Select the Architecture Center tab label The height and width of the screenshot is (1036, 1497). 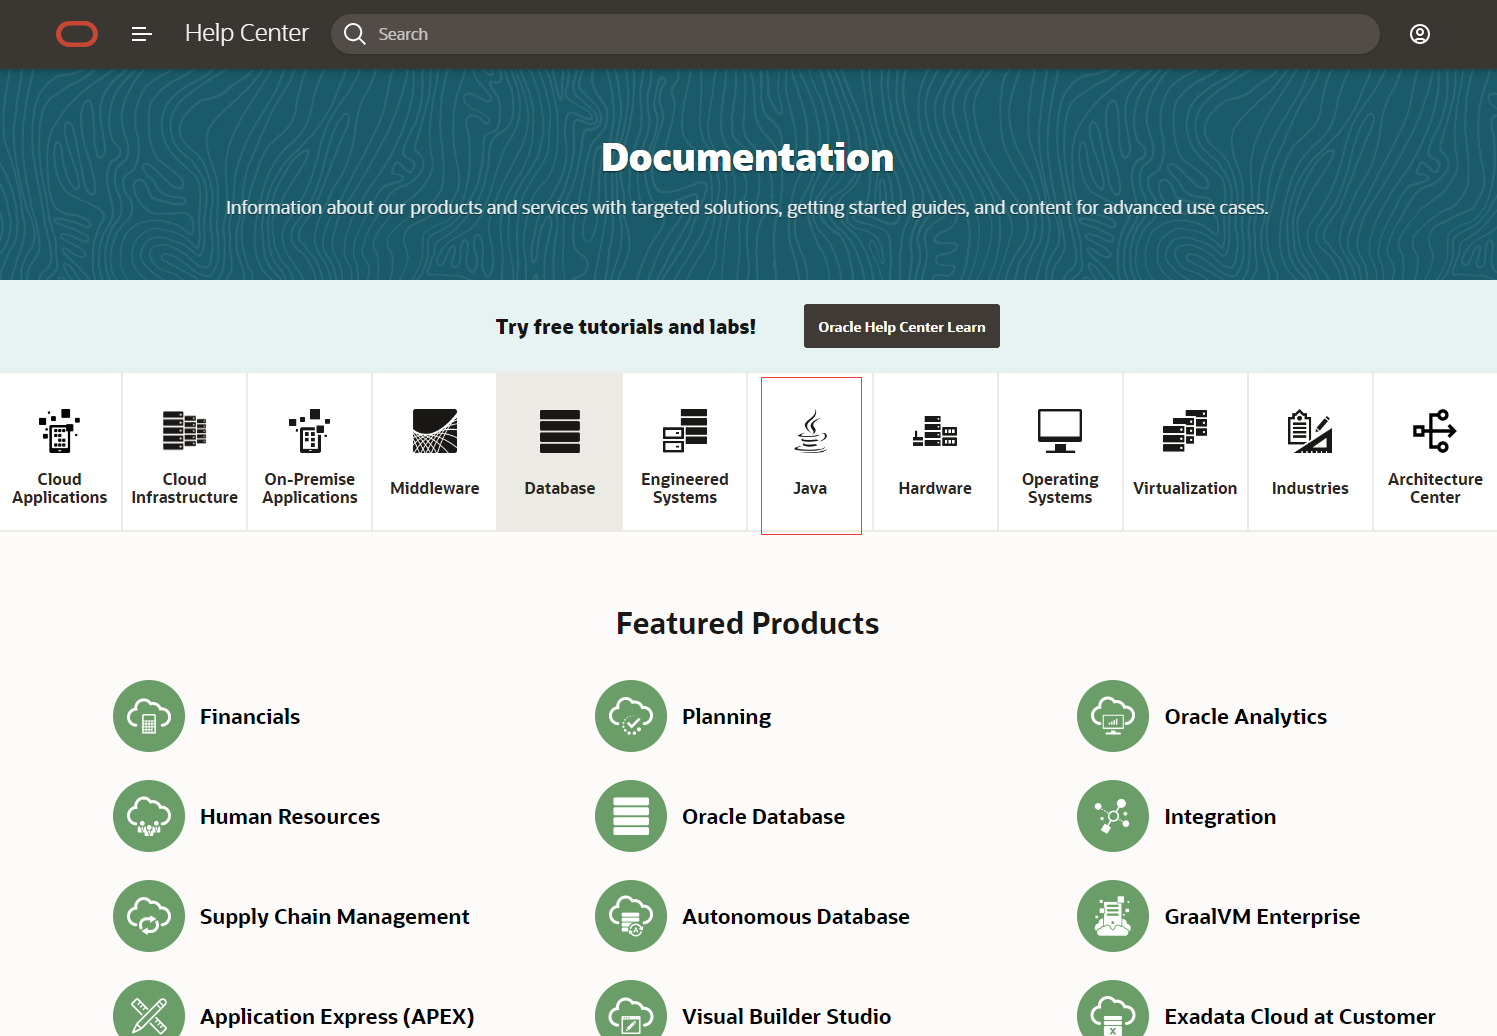[1435, 488]
